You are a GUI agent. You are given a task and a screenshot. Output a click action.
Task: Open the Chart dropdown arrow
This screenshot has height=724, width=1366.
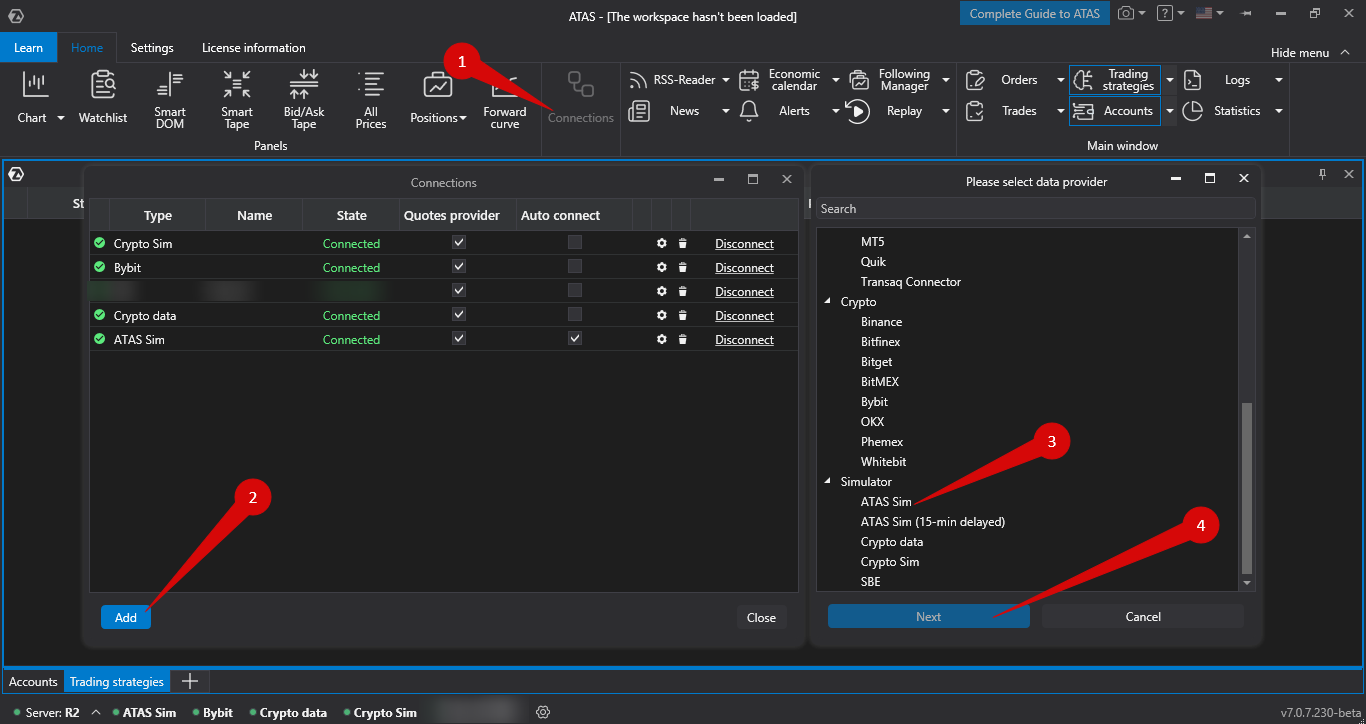tap(60, 118)
